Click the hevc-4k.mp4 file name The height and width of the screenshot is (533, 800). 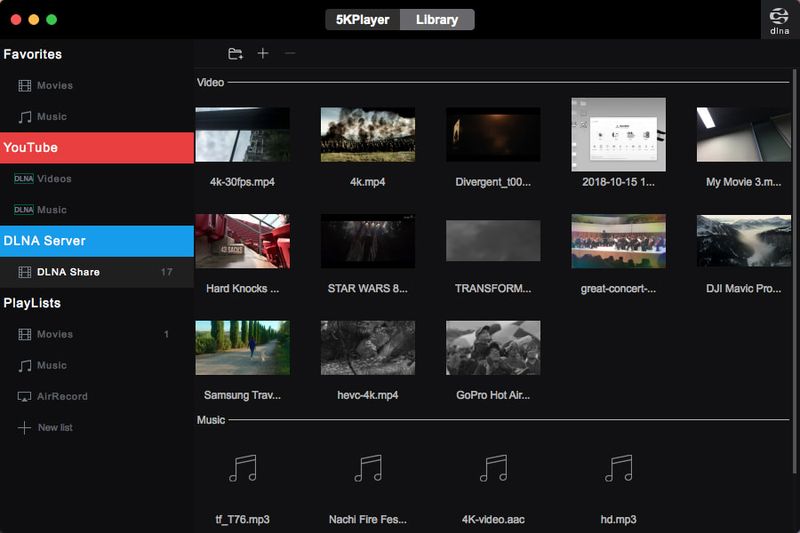pos(368,395)
